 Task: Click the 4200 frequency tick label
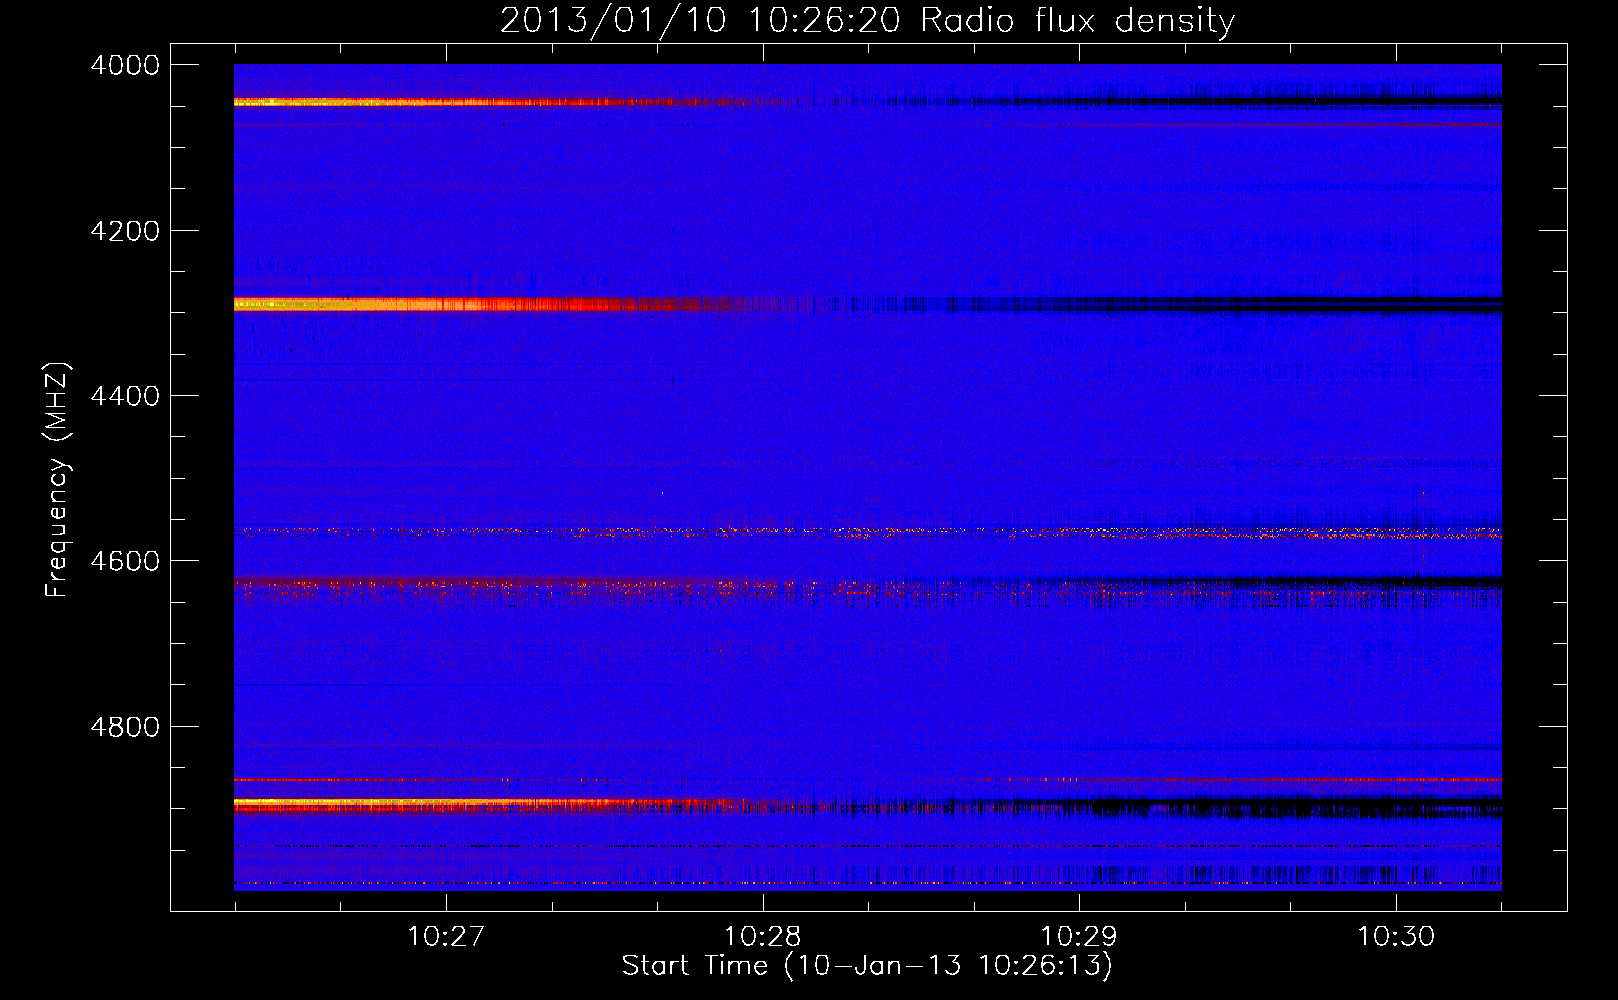click(125, 231)
